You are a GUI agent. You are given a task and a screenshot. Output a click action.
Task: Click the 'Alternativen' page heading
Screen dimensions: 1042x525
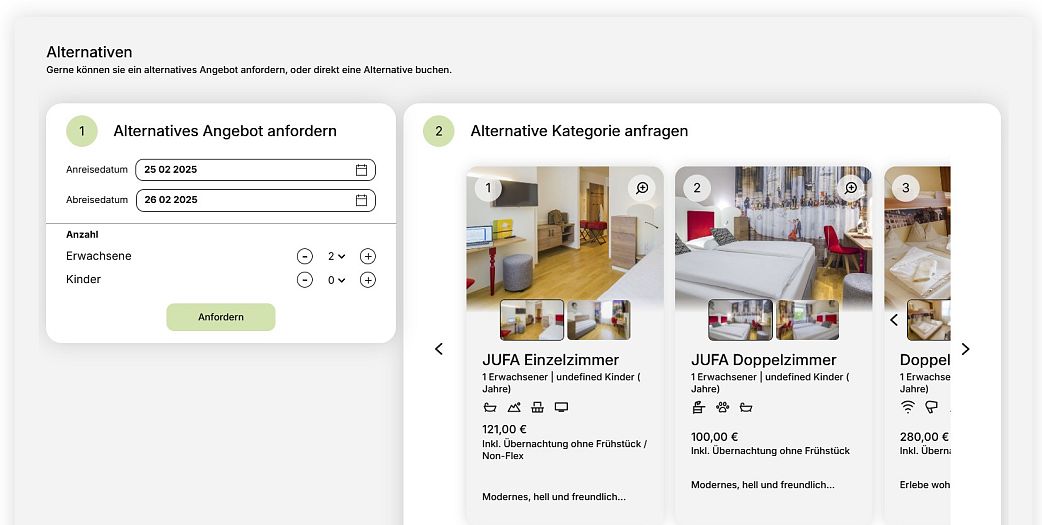click(x=89, y=52)
